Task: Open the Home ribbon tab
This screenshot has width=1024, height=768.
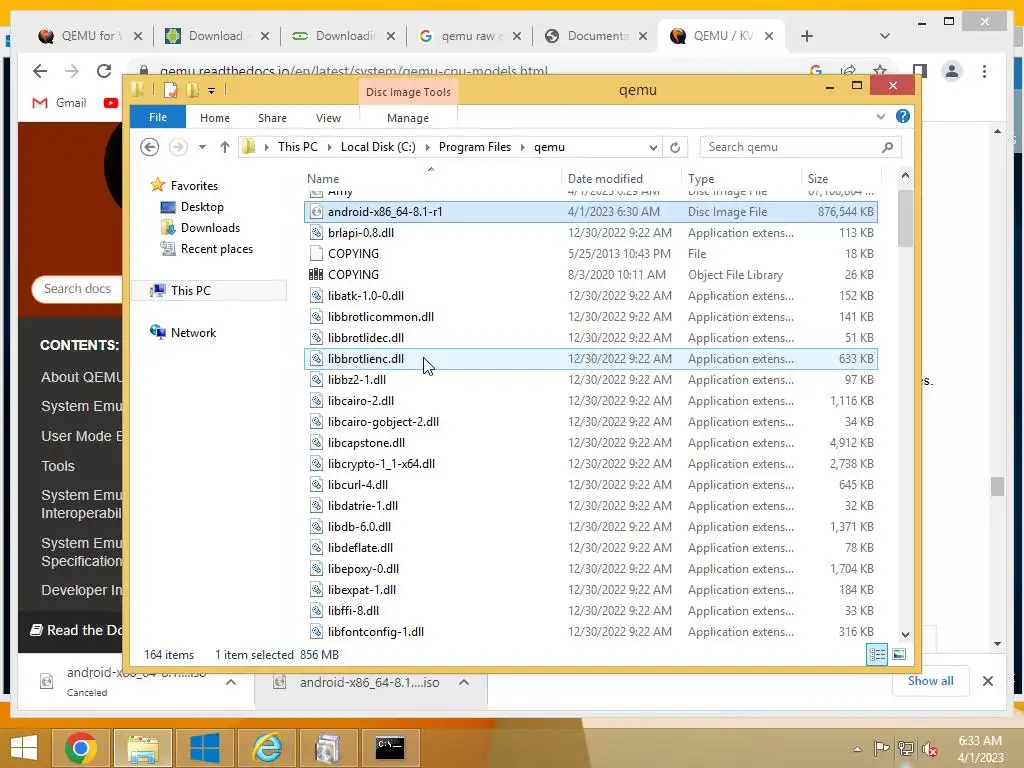Action: point(215,118)
